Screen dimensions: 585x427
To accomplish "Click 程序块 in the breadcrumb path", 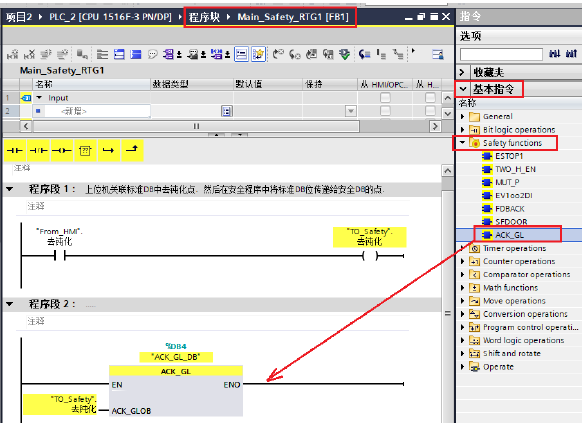I will pos(204,17).
